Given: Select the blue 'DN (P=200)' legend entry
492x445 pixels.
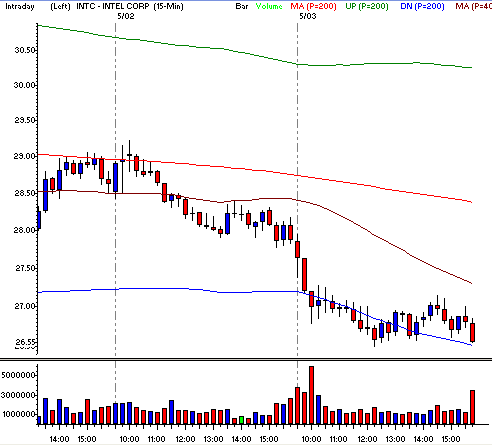Looking at the screenshot, I should (x=422, y=6).
